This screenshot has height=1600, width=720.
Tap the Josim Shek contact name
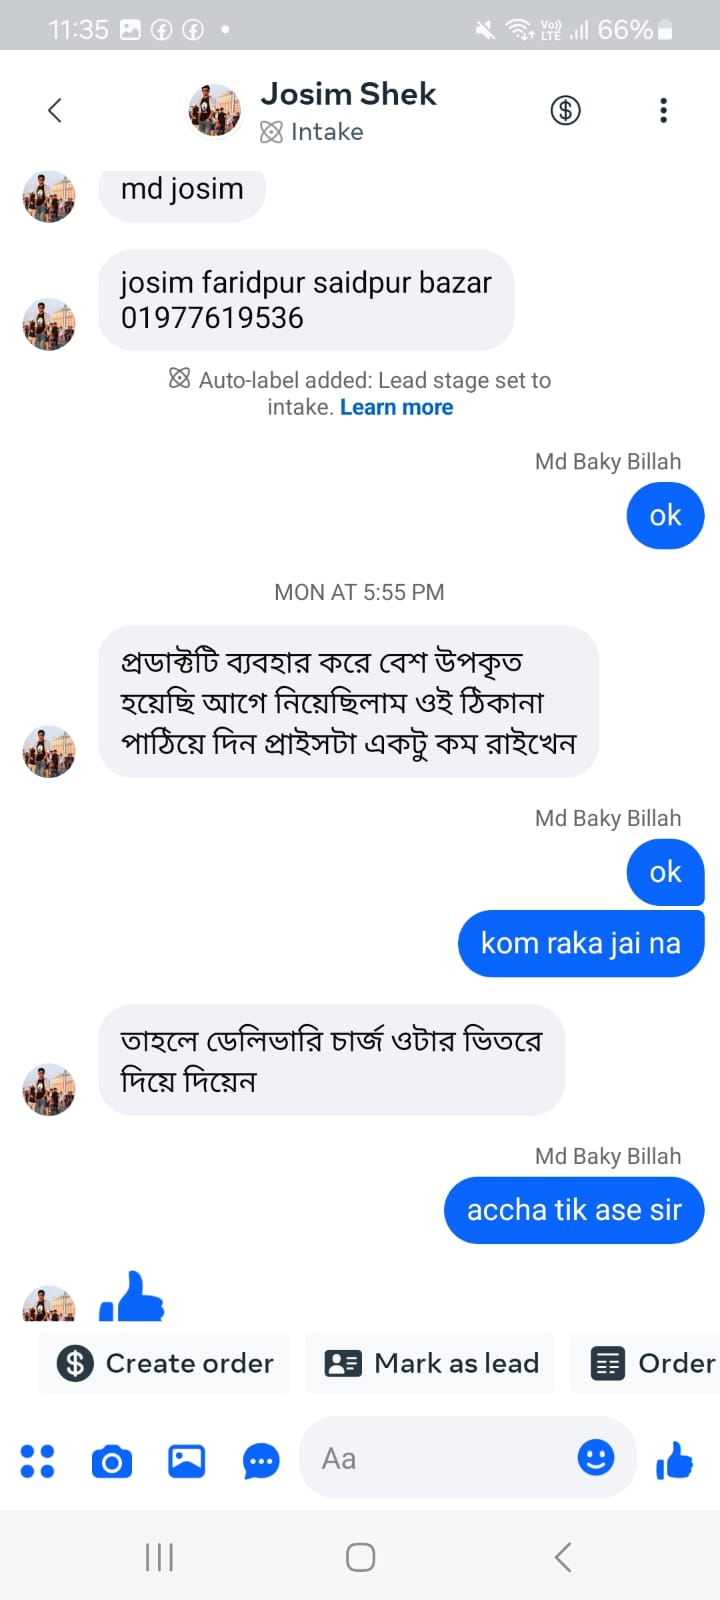point(348,94)
